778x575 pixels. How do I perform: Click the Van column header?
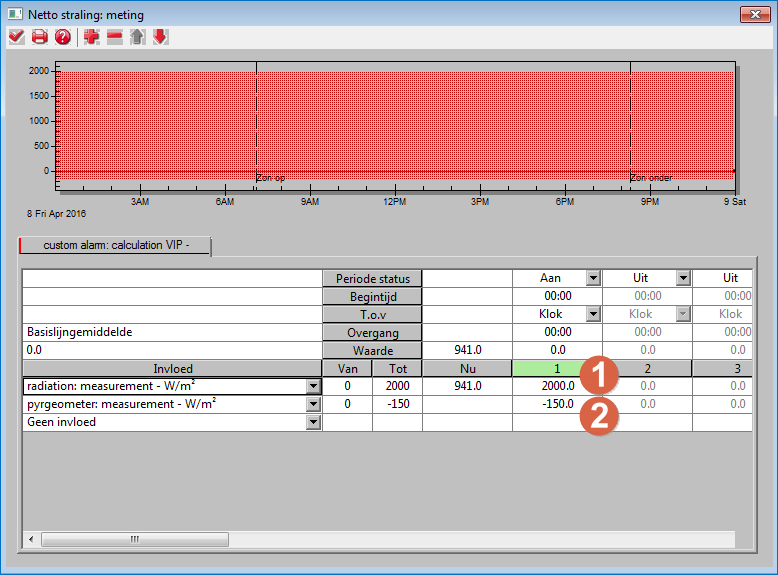click(x=347, y=369)
